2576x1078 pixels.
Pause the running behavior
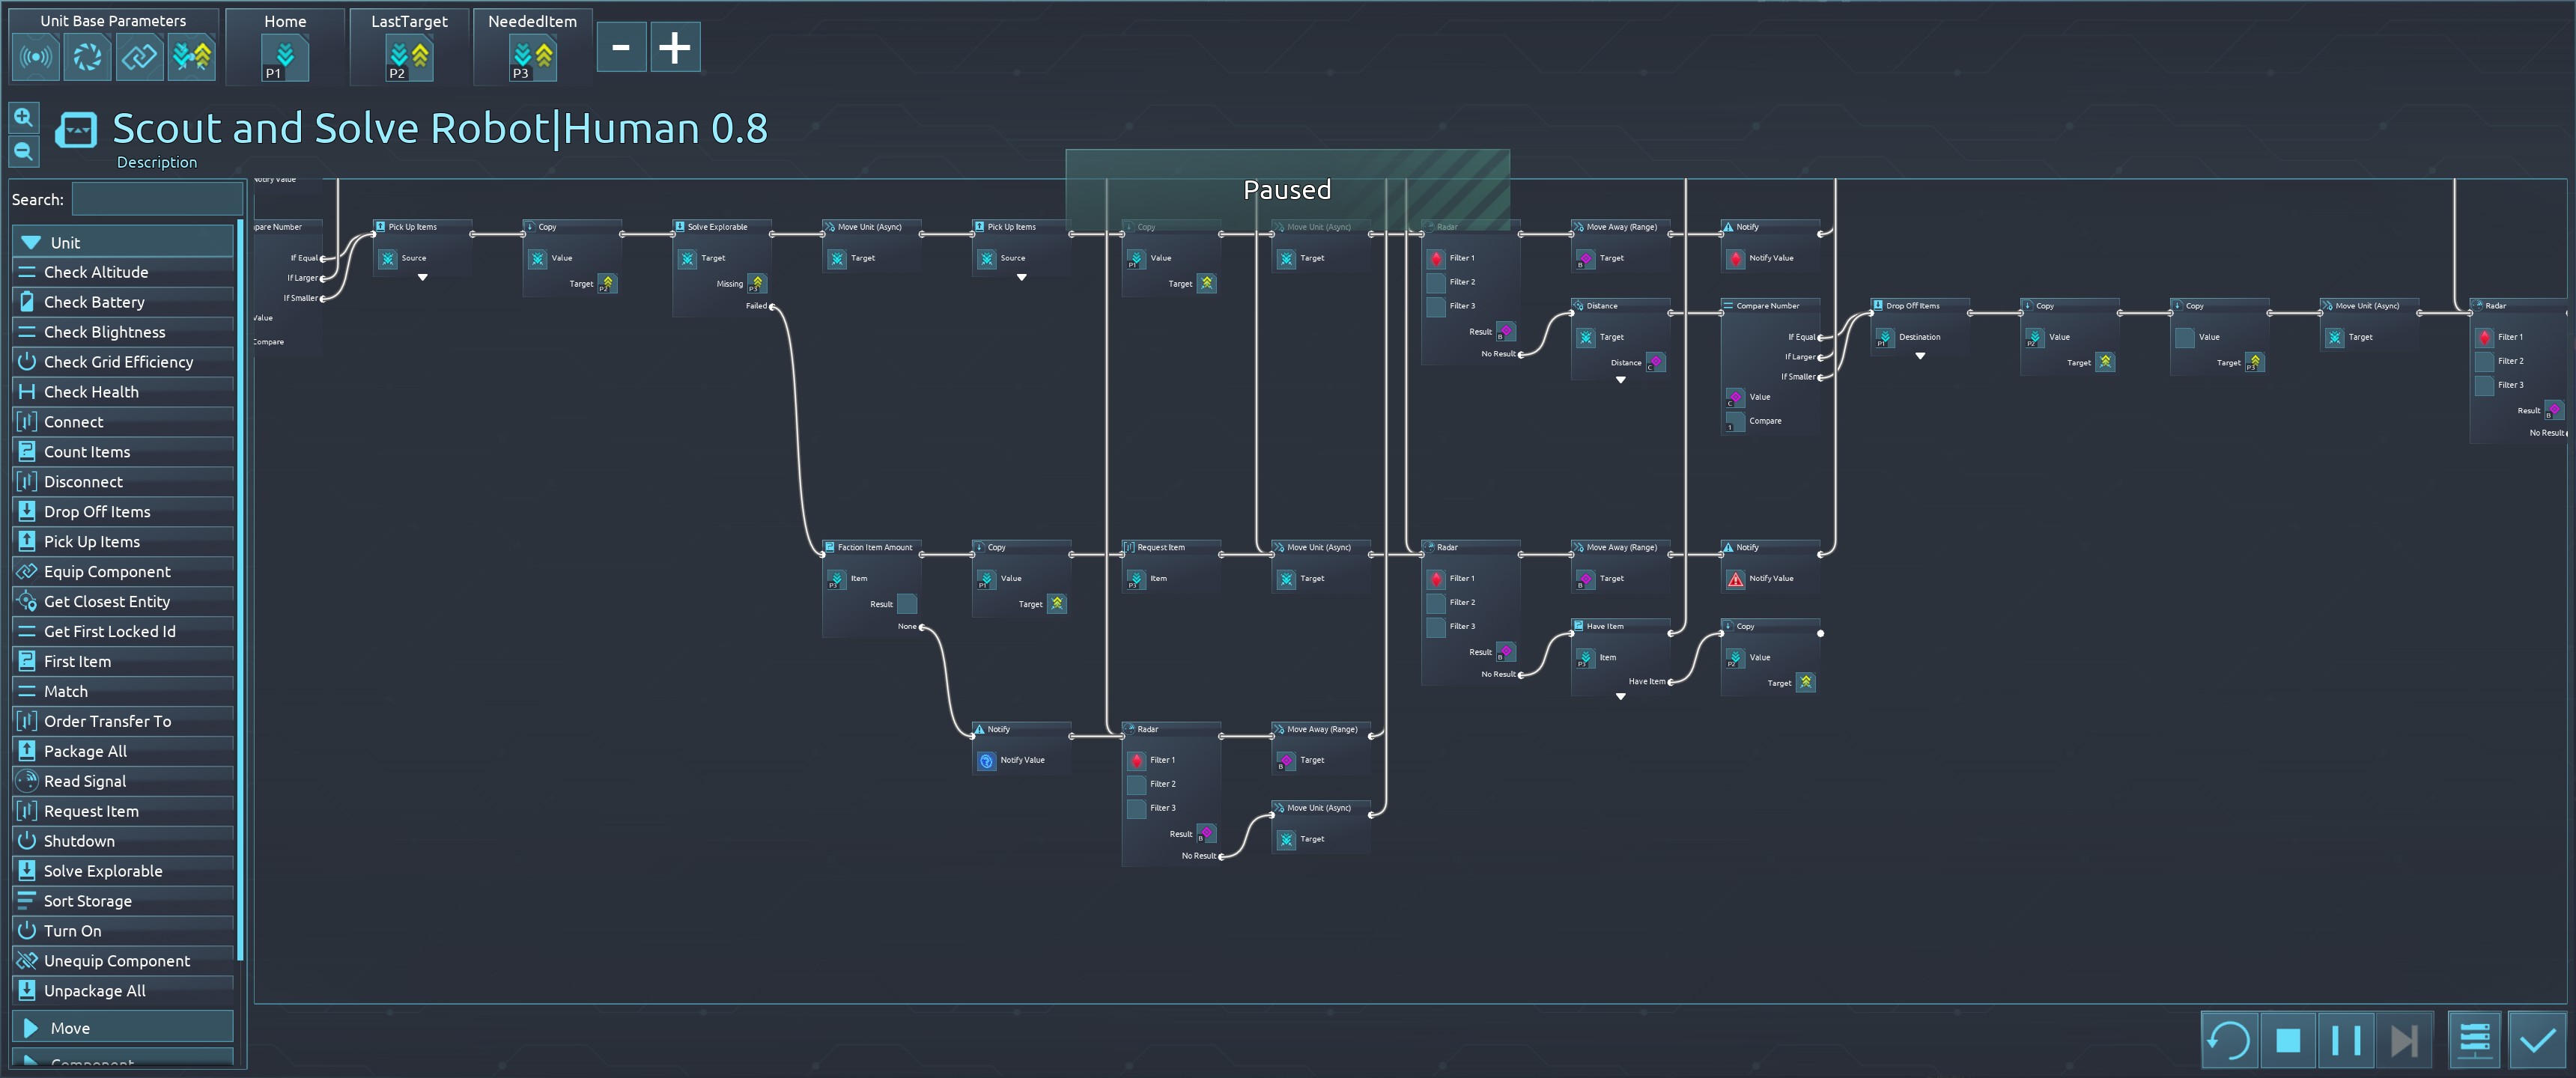(x=2346, y=1040)
